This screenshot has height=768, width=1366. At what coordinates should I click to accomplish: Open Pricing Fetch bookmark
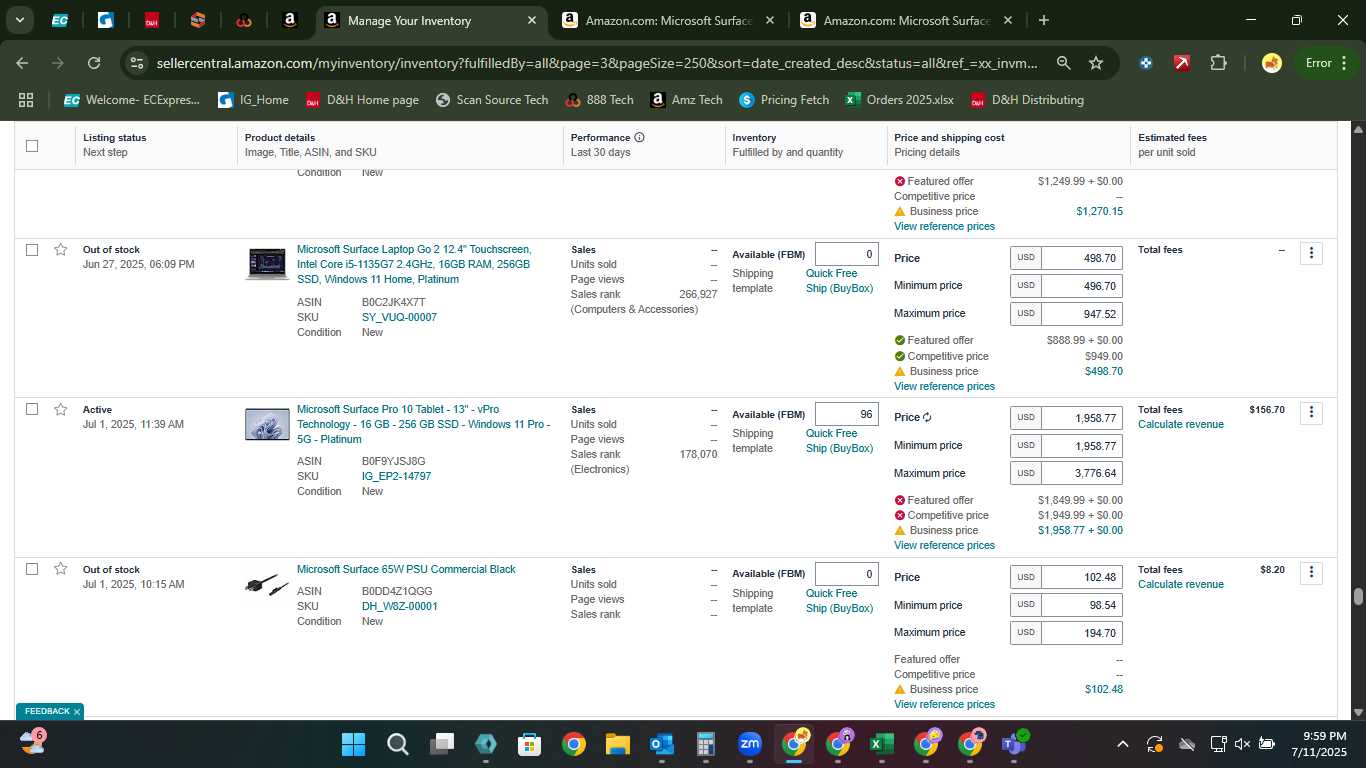pyautogui.click(x=784, y=100)
